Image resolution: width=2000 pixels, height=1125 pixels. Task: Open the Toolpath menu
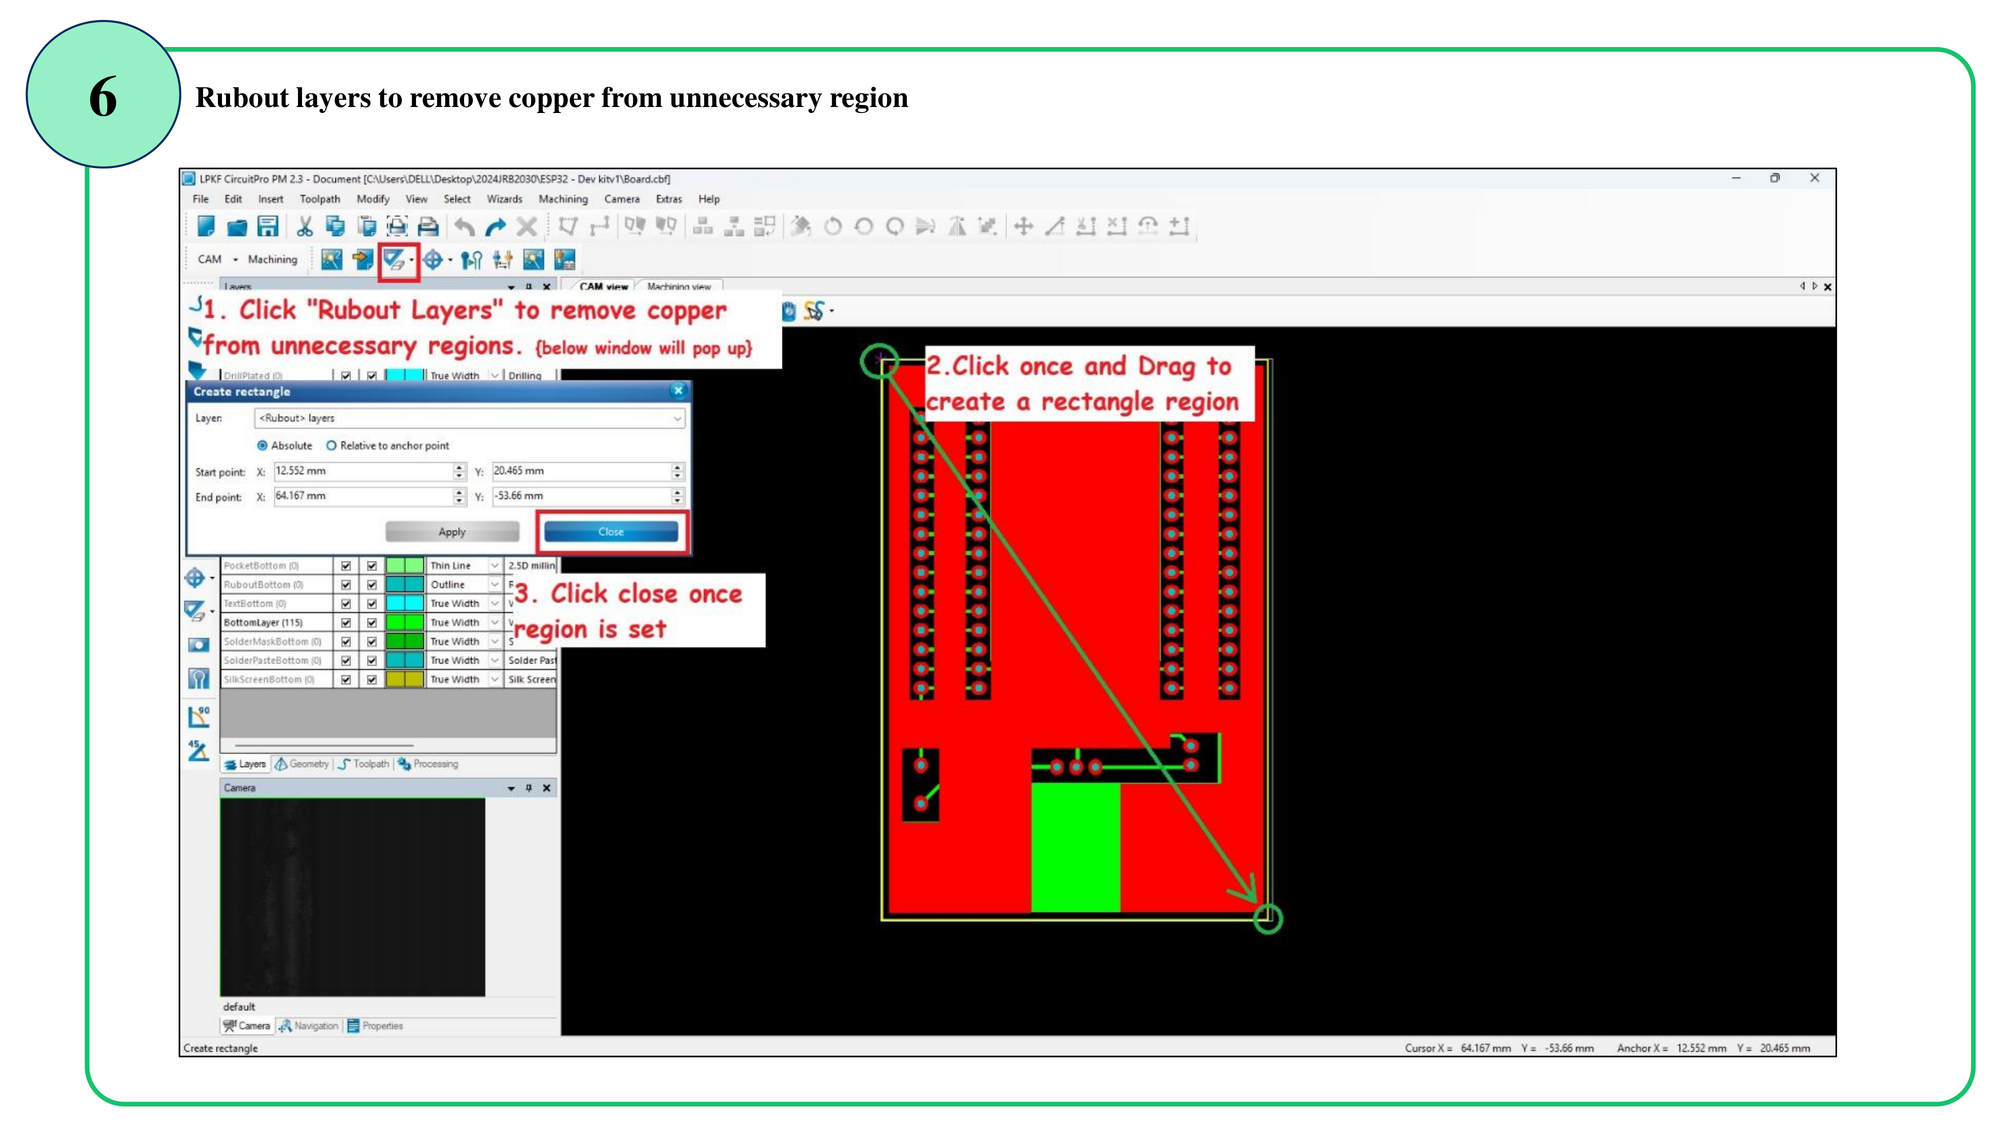click(320, 199)
